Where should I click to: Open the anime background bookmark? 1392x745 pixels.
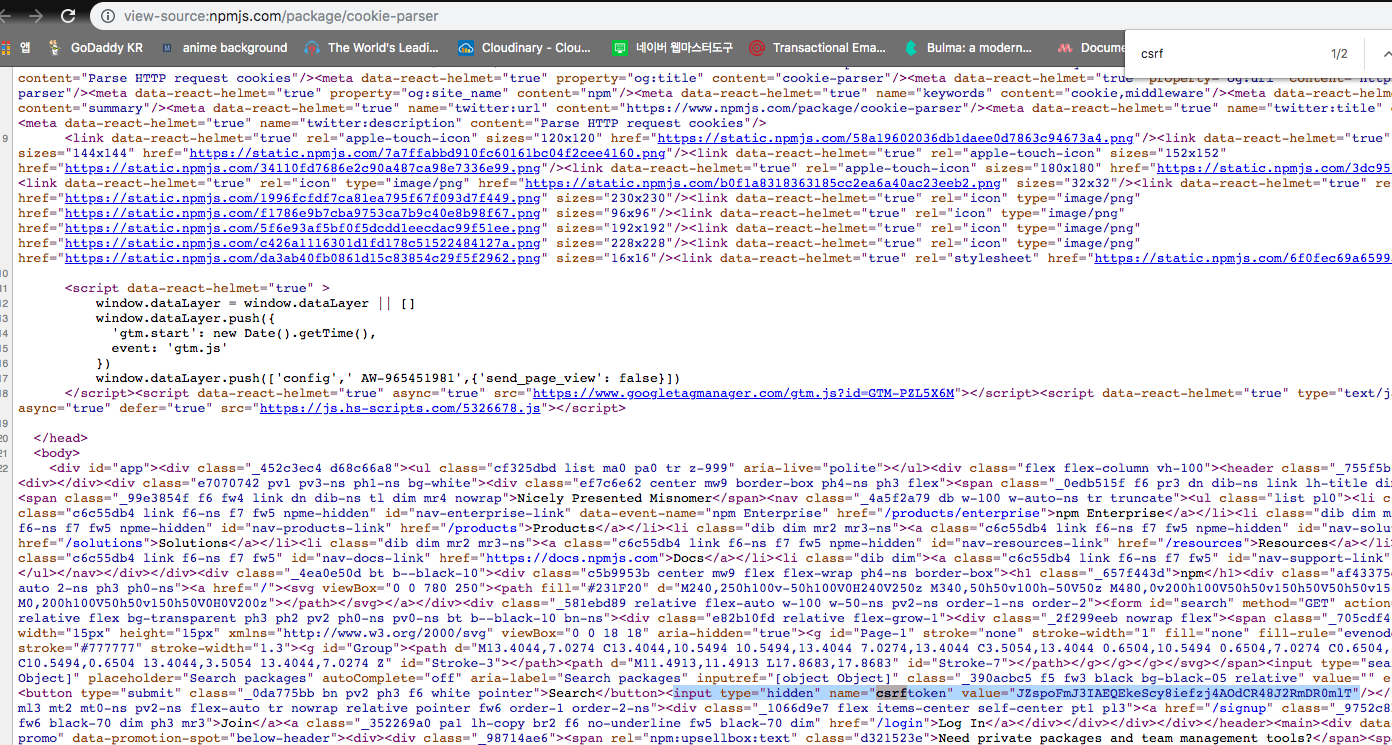pyautogui.click(x=224, y=47)
